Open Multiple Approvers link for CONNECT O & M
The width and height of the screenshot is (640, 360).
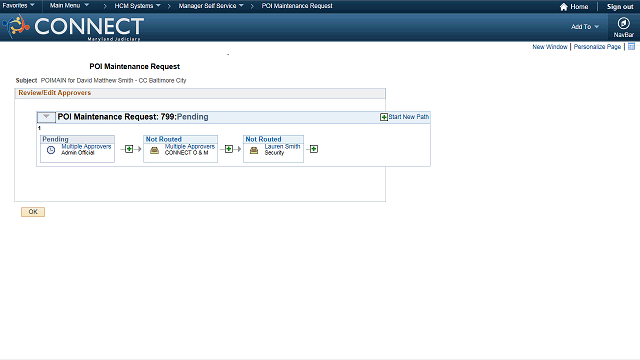[190, 146]
